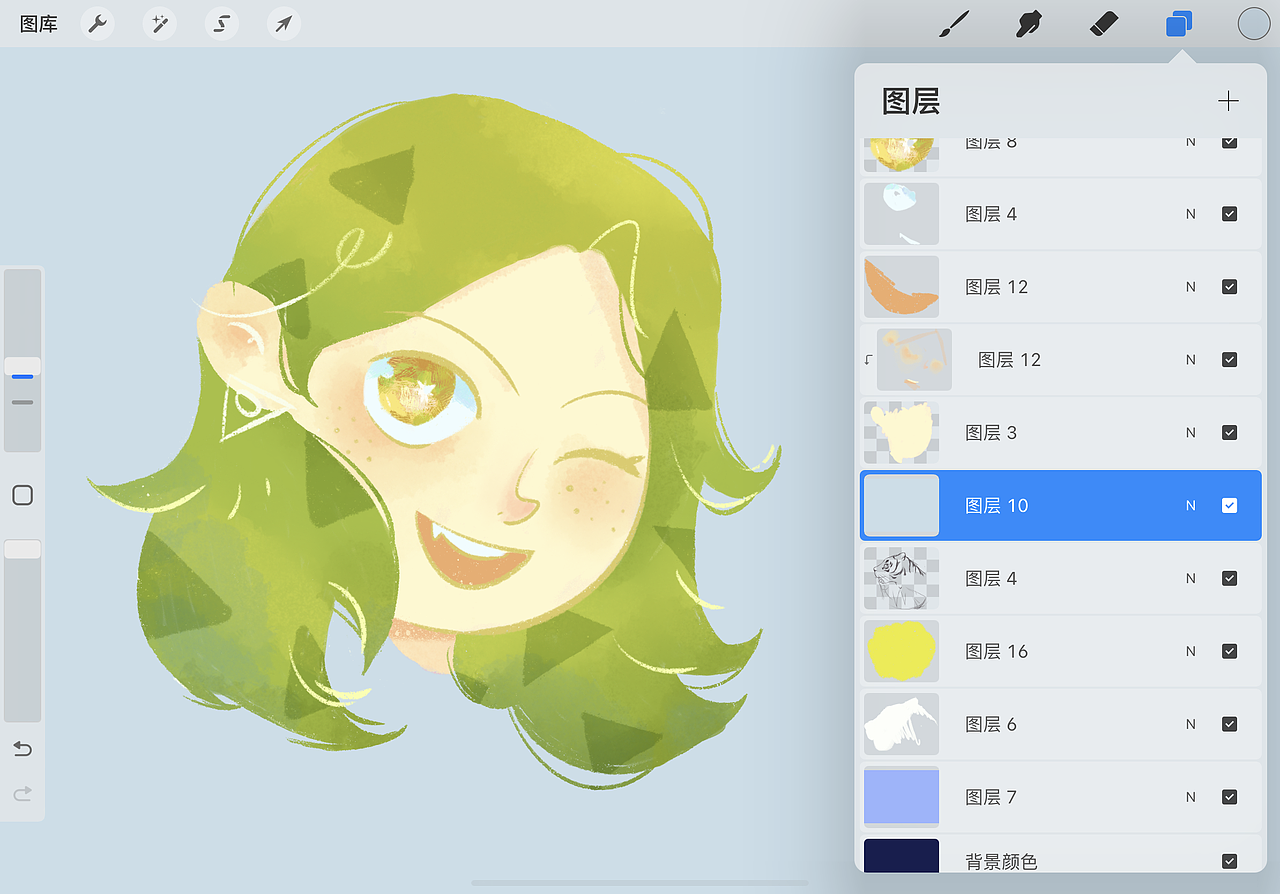Viewport: 1280px width, 894px height.
Task: Hide 图层 4 with the white-blue thumbnail
Action: (1229, 214)
